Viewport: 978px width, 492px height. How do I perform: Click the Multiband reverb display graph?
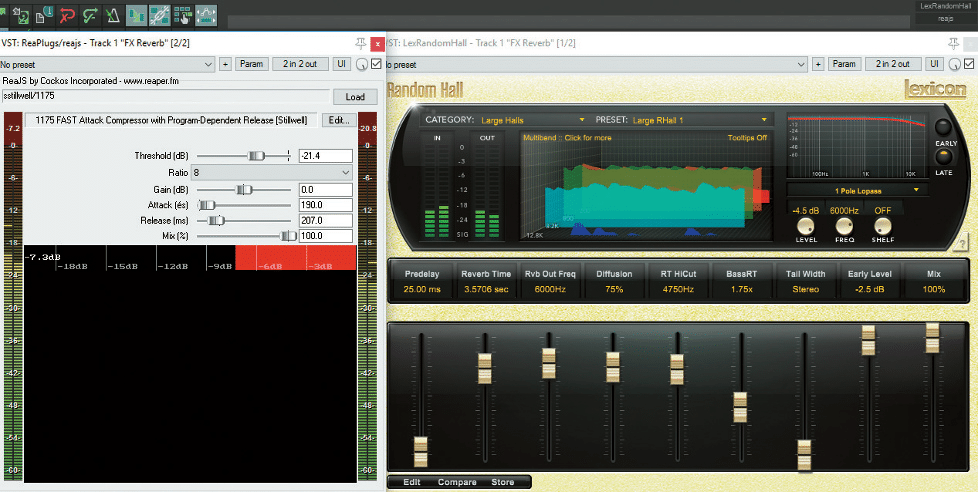click(645, 185)
